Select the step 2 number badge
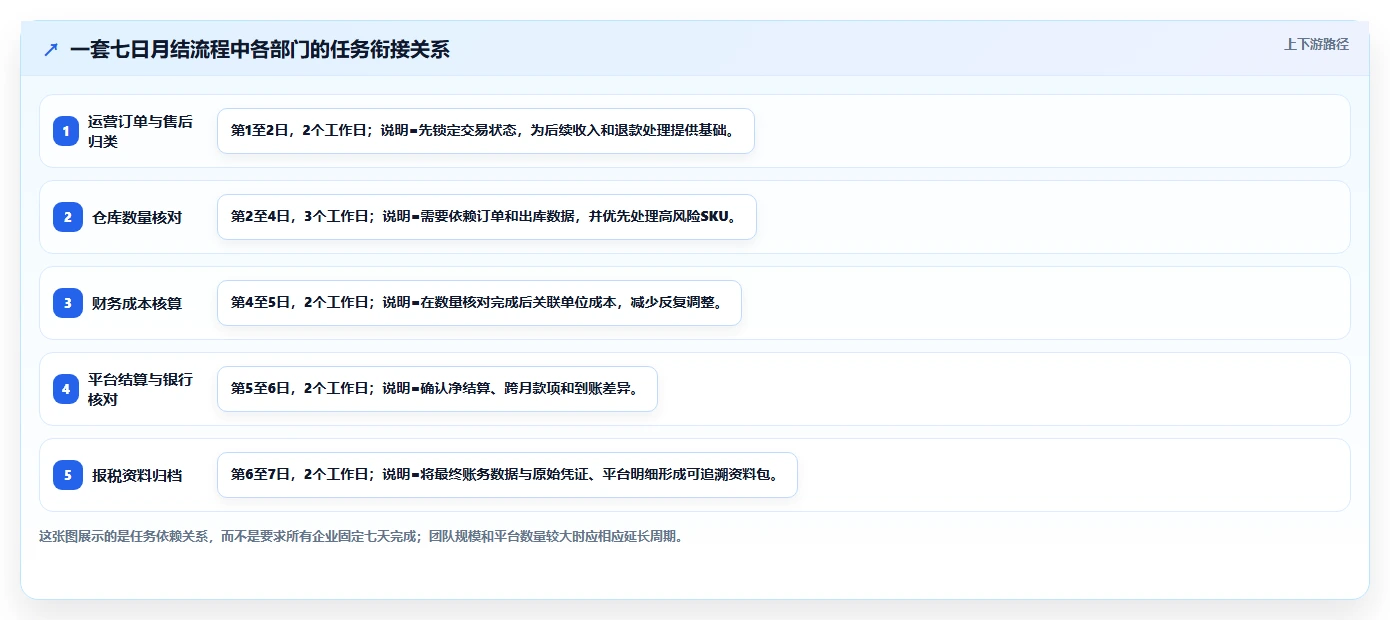Image resolution: width=1390 pixels, height=620 pixels. [x=68, y=217]
